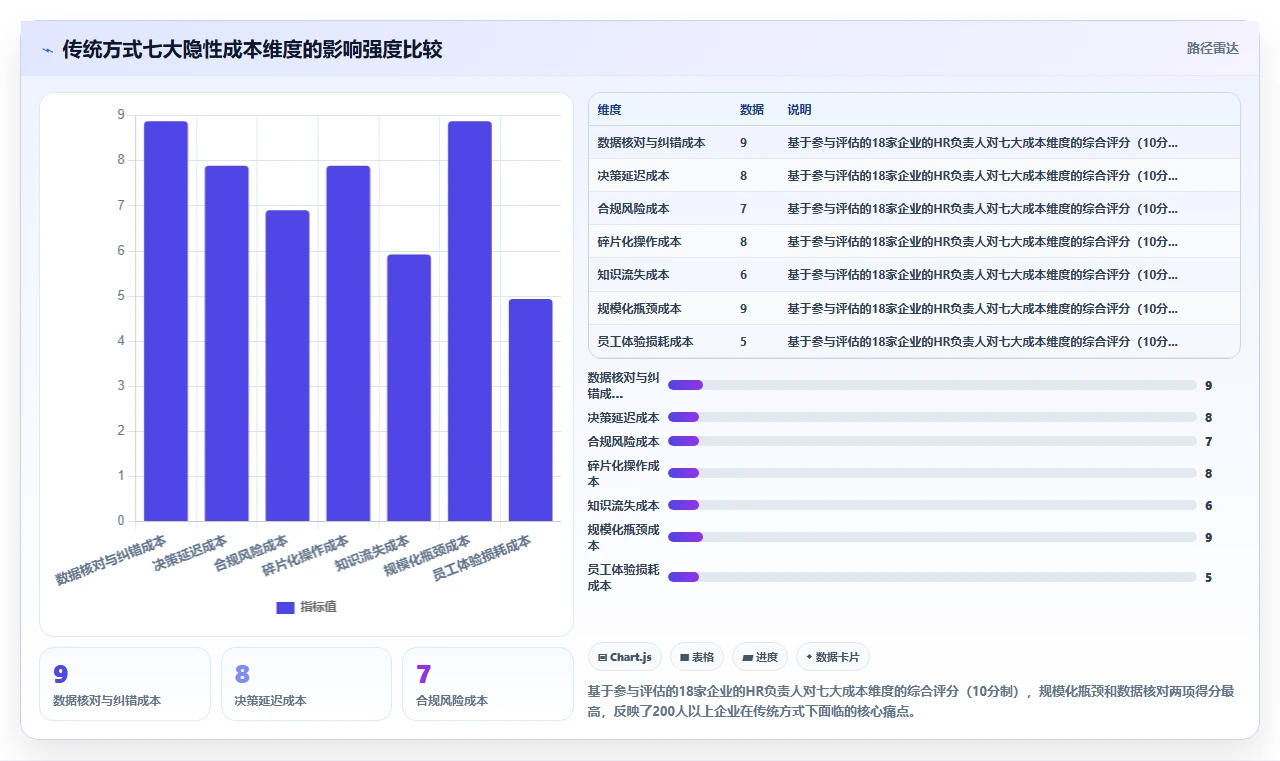1280x761 pixels.
Task: Click the 表格 tag
Action: click(697, 657)
